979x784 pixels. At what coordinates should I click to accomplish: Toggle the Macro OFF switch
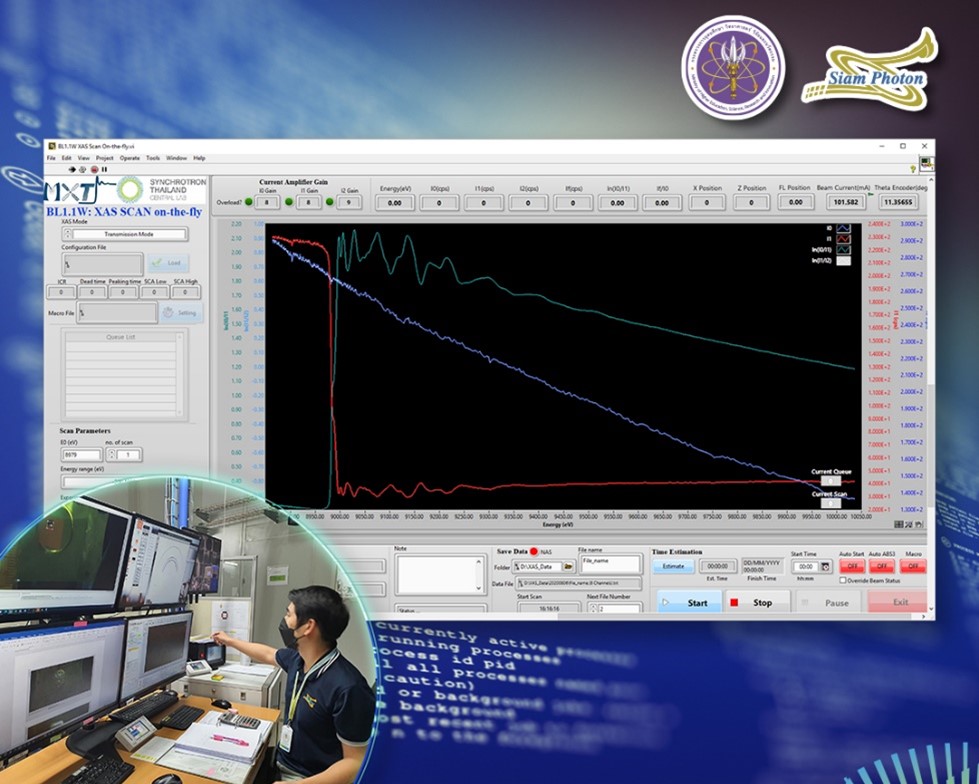point(913,566)
